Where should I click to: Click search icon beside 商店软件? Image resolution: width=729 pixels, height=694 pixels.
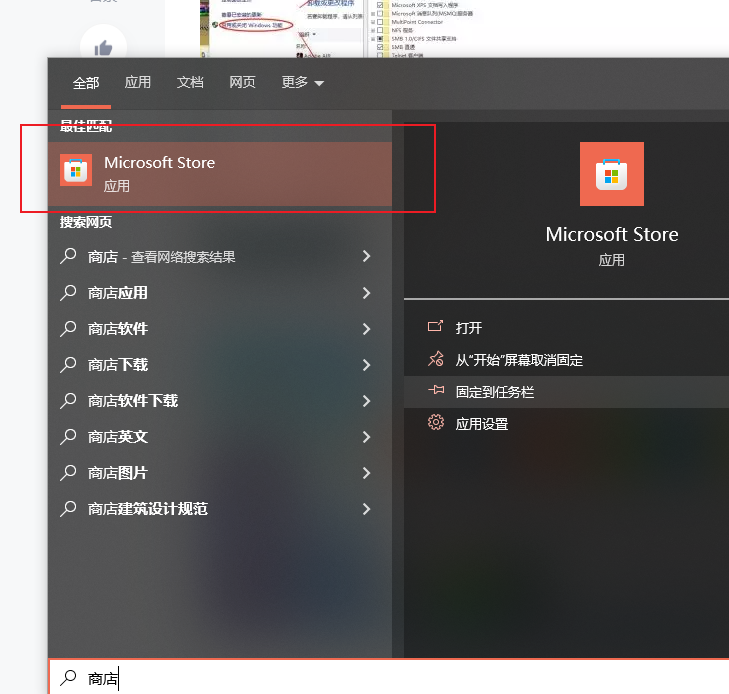[68, 329]
